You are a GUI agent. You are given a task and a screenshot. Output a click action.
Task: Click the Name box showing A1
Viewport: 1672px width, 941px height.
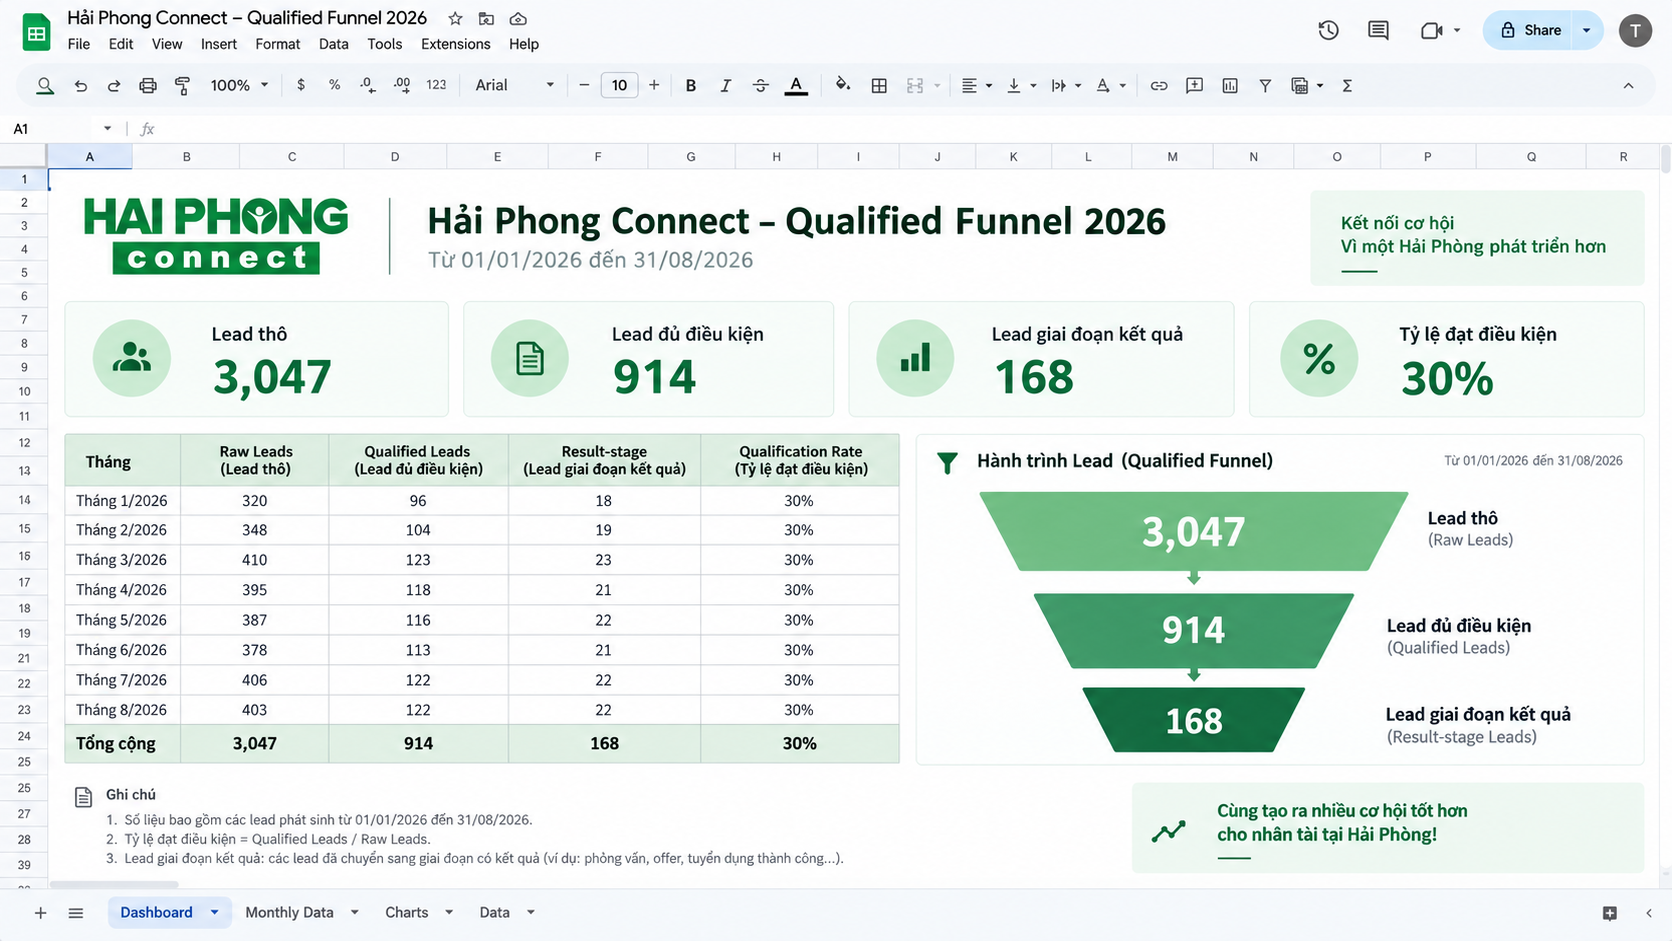point(62,128)
